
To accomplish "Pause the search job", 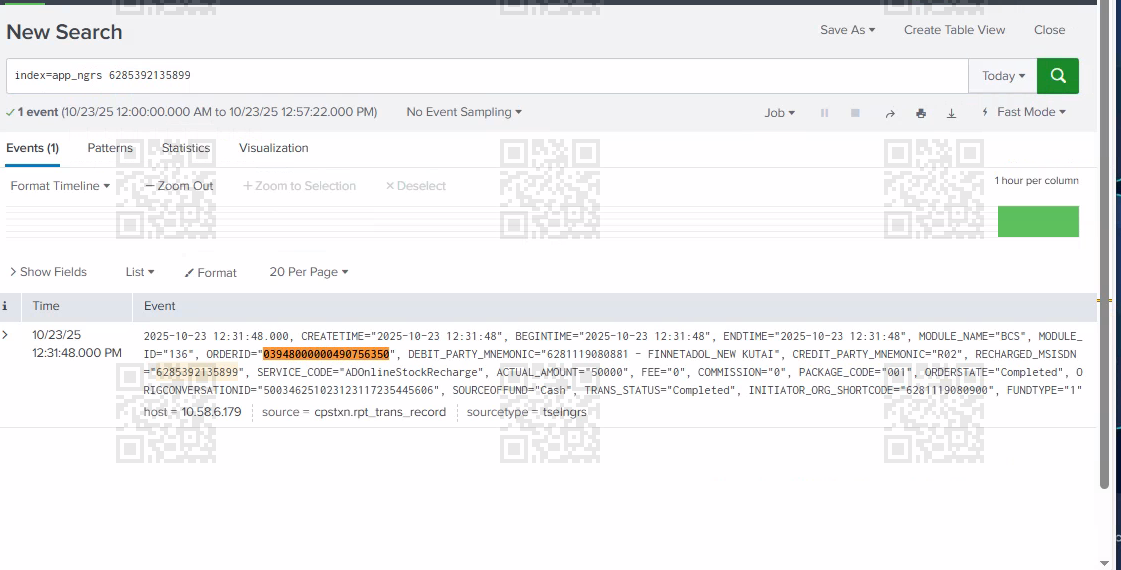I will click(824, 113).
